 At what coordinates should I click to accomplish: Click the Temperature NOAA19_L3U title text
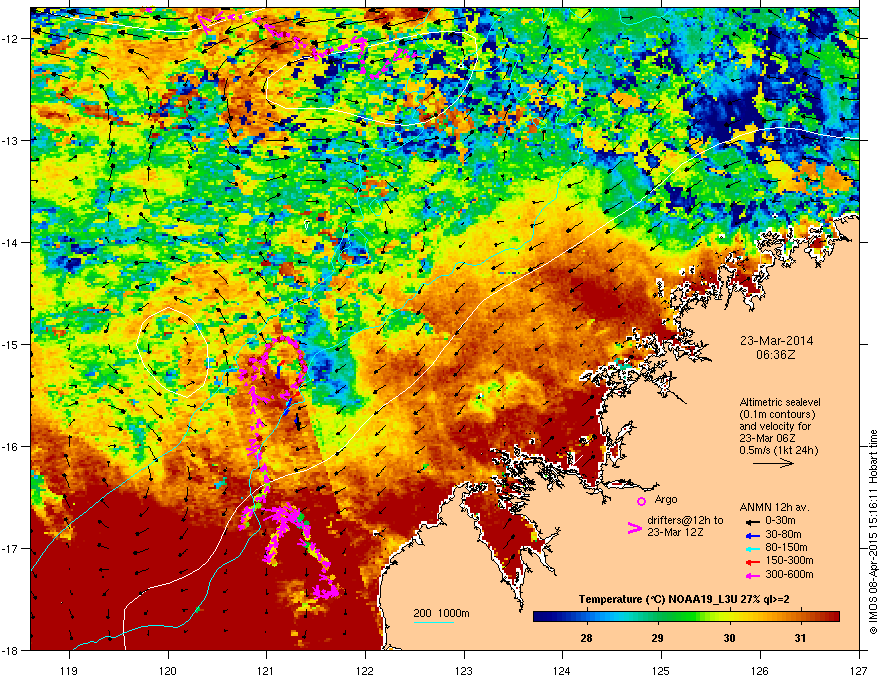pos(685,600)
